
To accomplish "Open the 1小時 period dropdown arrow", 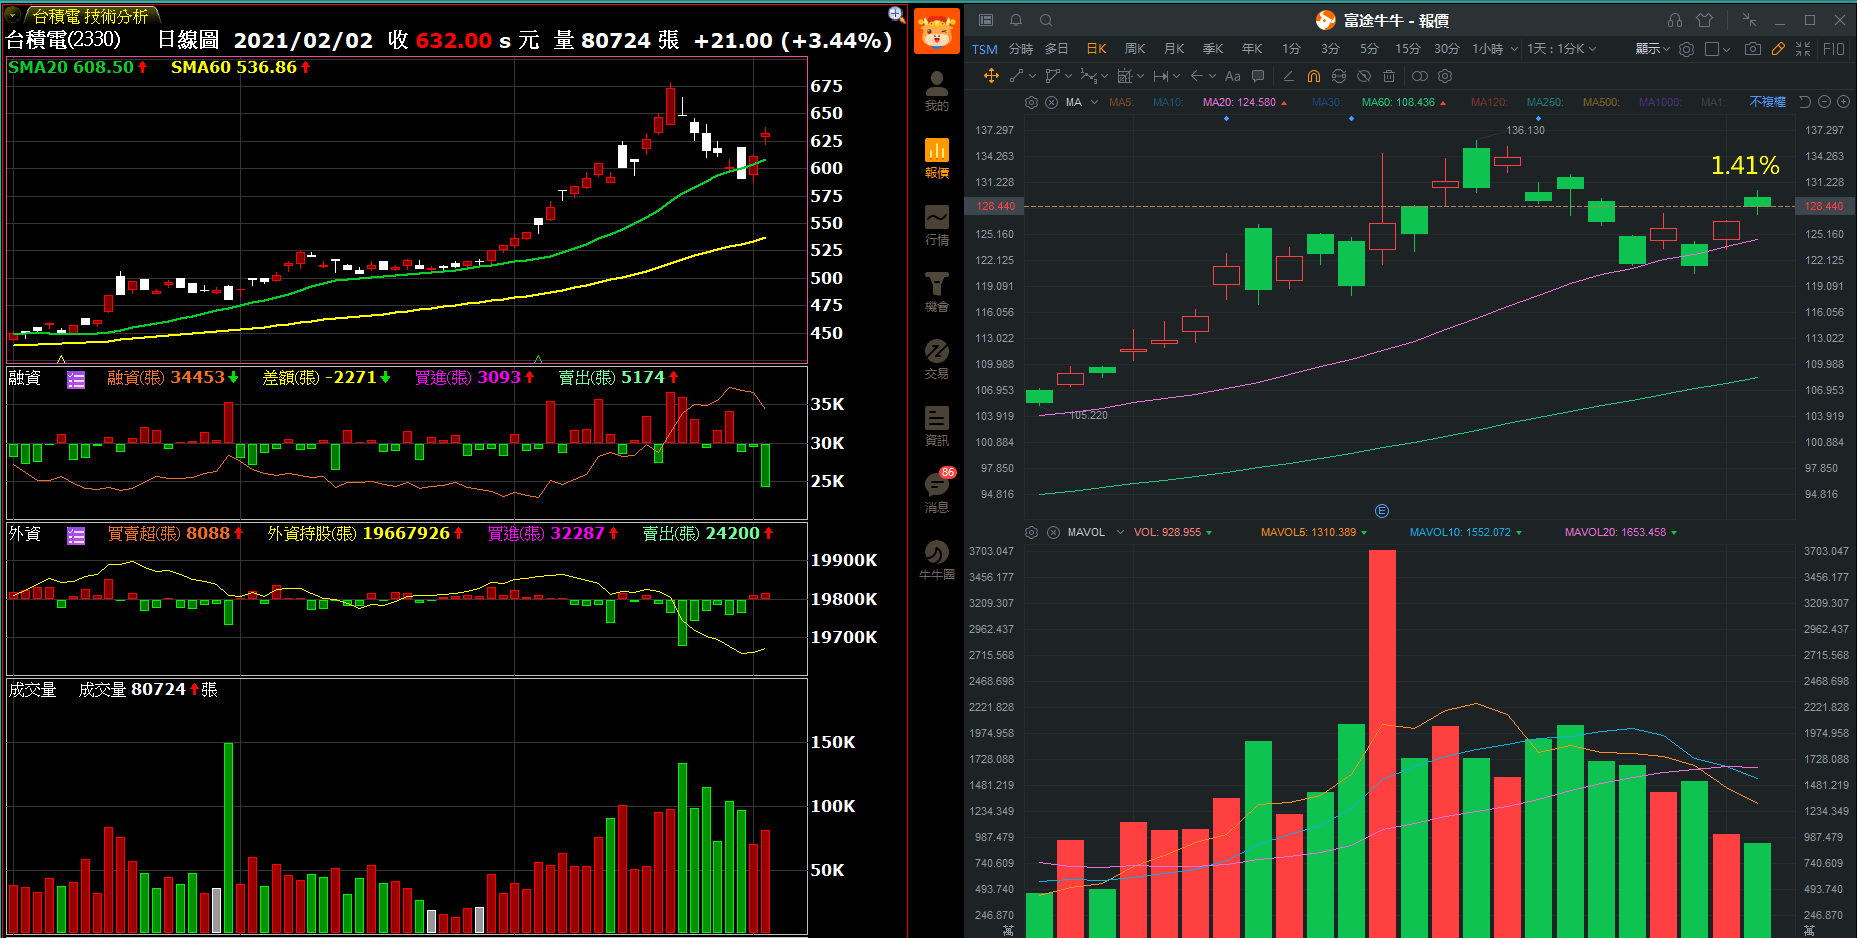I will (x=1514, y=49).
